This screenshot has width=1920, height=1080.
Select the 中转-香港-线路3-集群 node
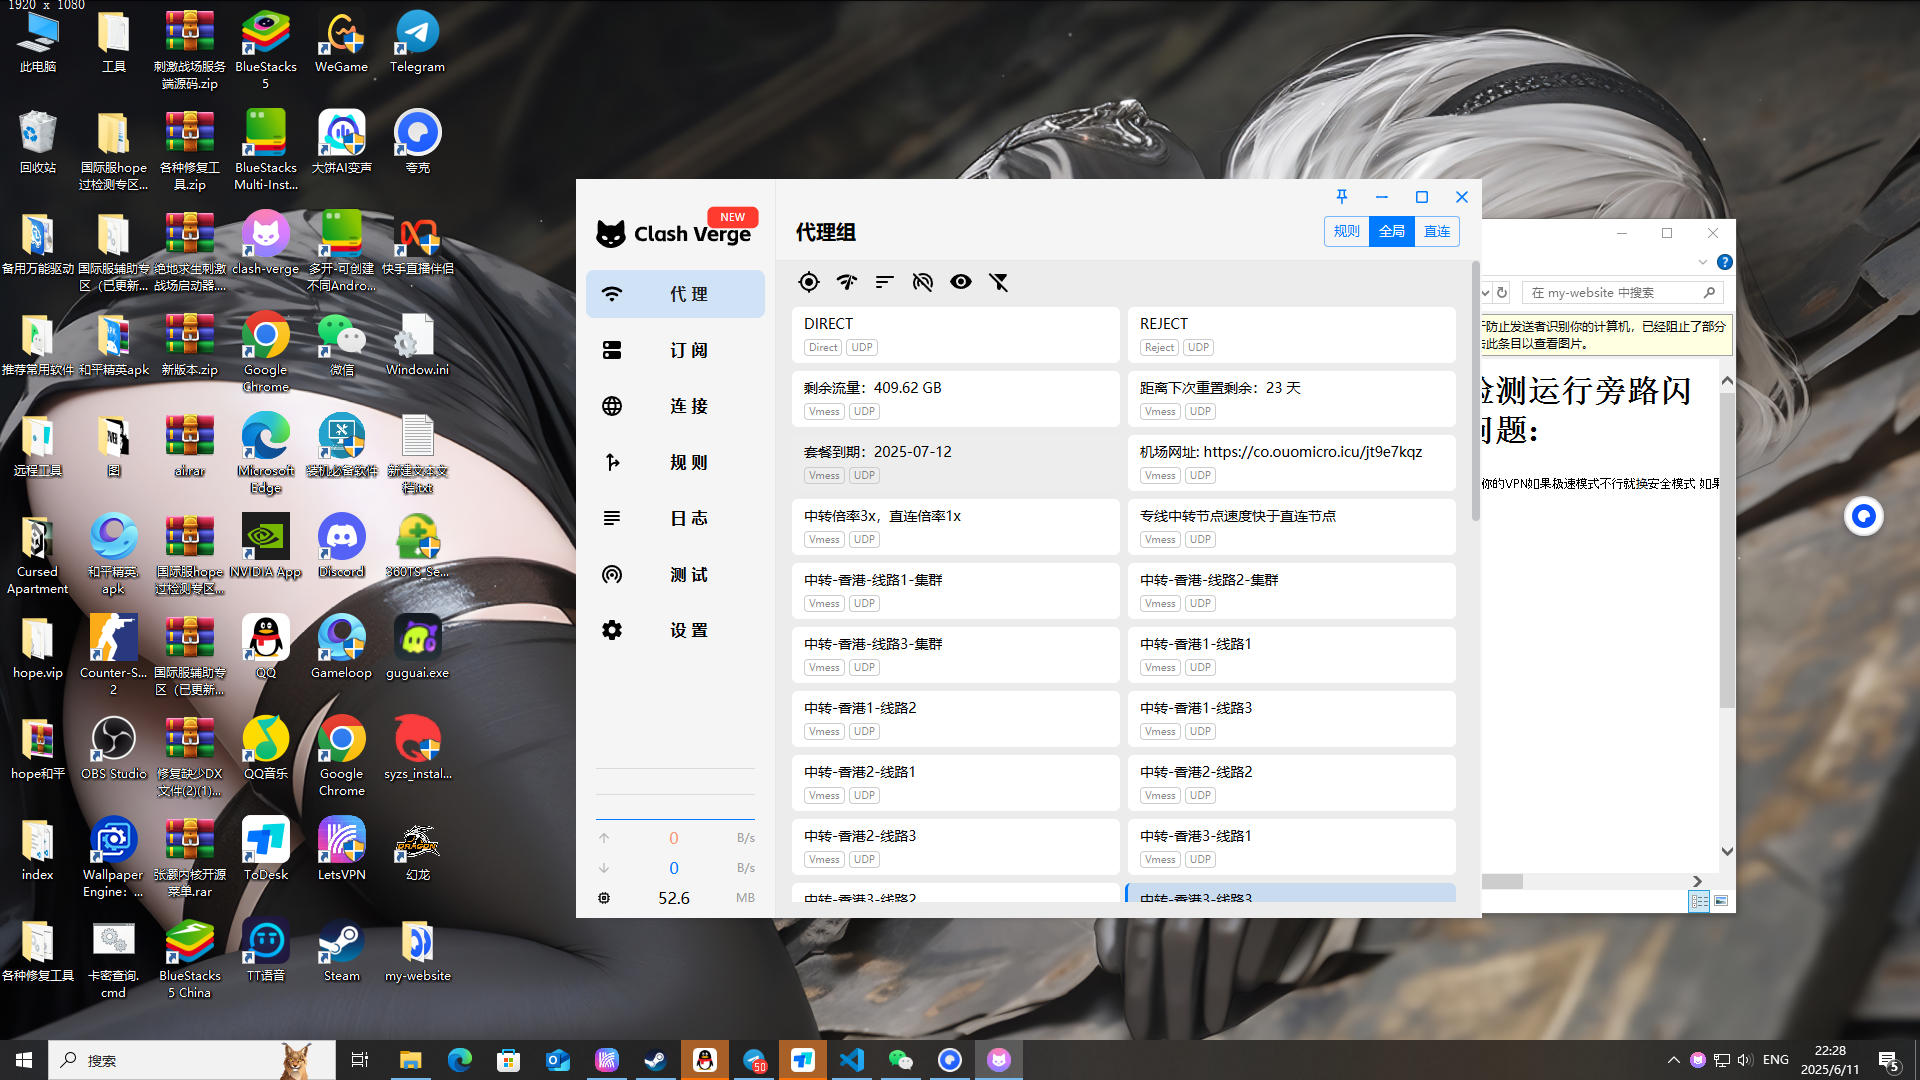pos(955,654)
